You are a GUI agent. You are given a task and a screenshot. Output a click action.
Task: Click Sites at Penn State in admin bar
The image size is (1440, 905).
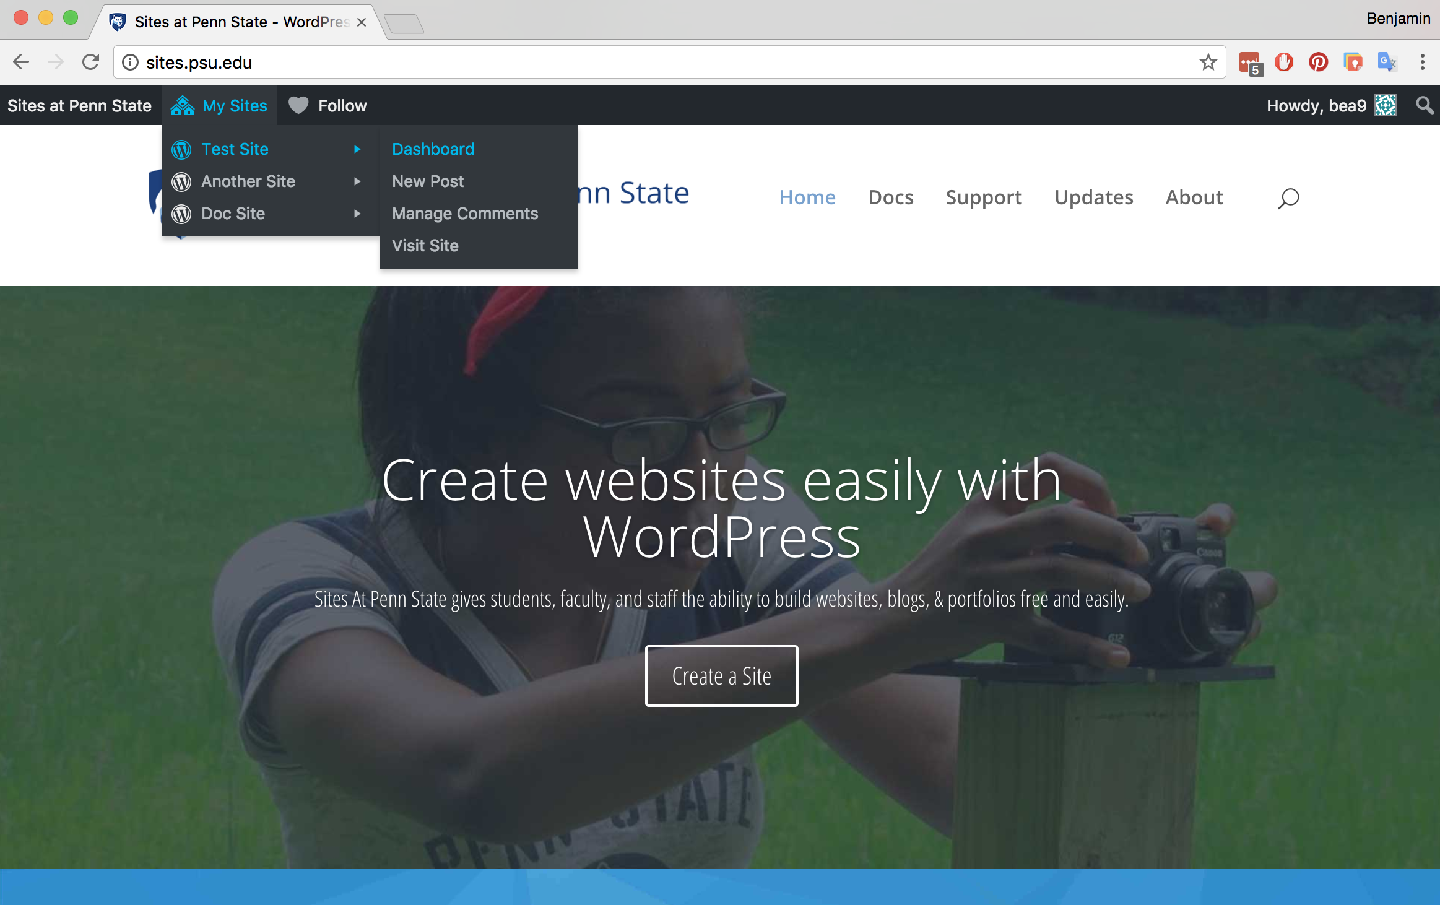pos(80,105)
